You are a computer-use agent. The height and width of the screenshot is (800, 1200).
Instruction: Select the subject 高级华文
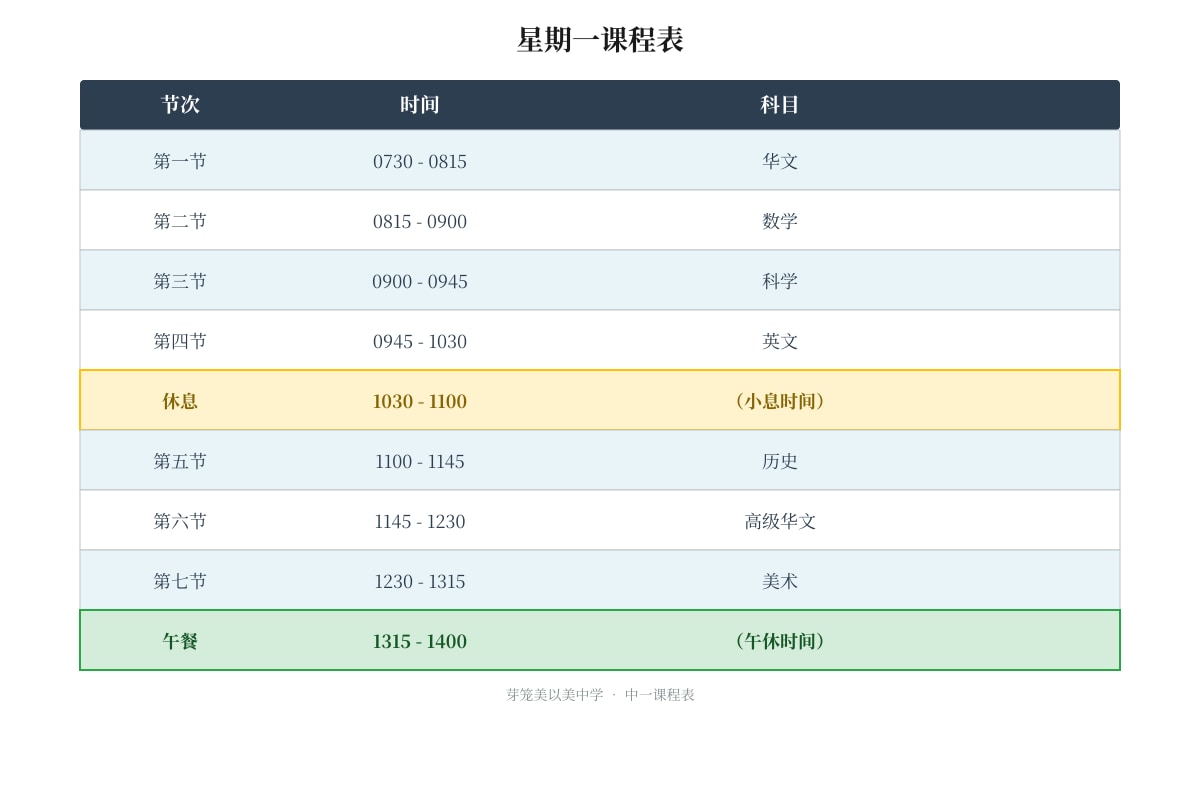pos(780,521)
